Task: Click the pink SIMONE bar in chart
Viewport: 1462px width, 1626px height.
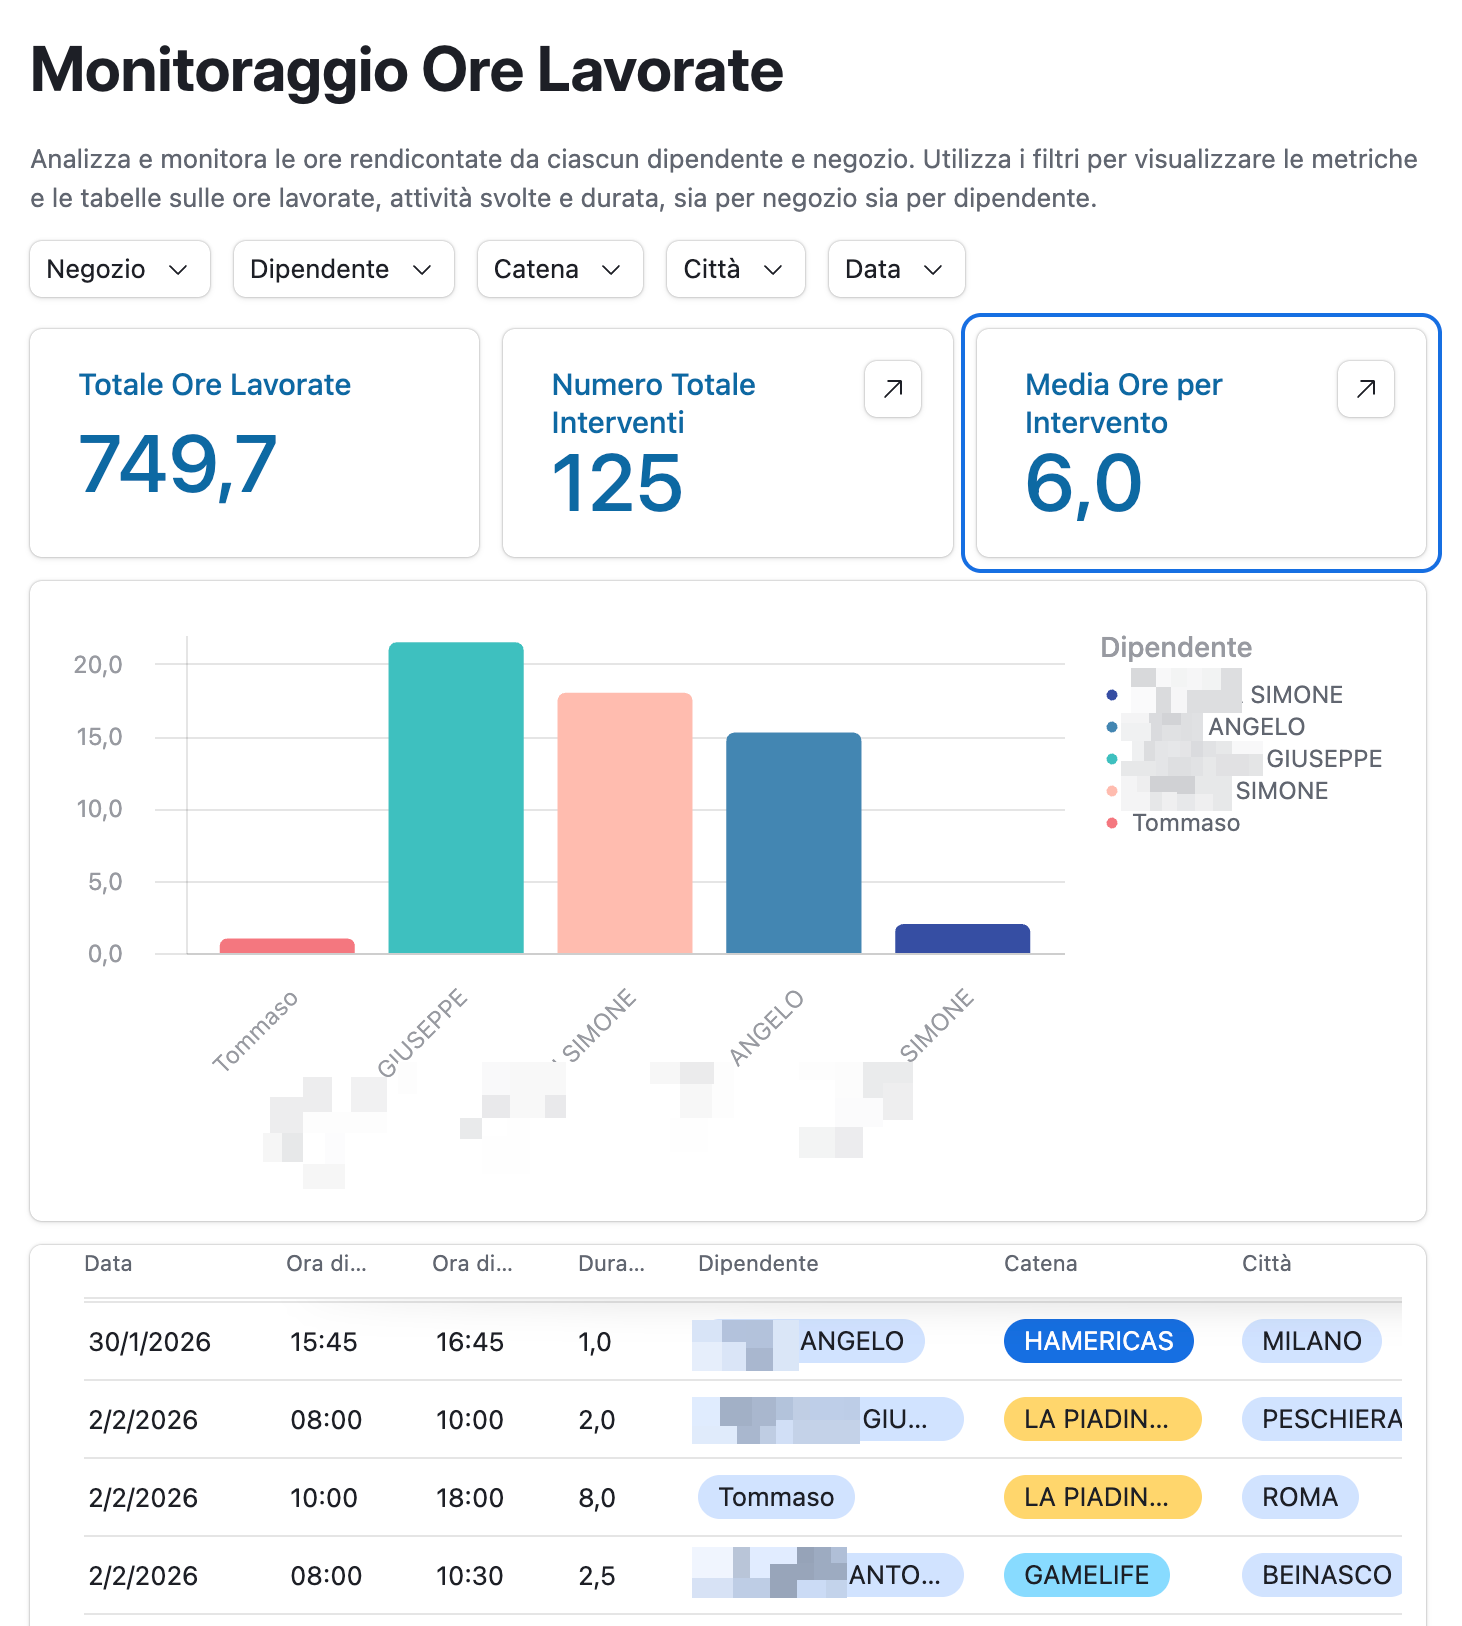Action: pos(625,823)
